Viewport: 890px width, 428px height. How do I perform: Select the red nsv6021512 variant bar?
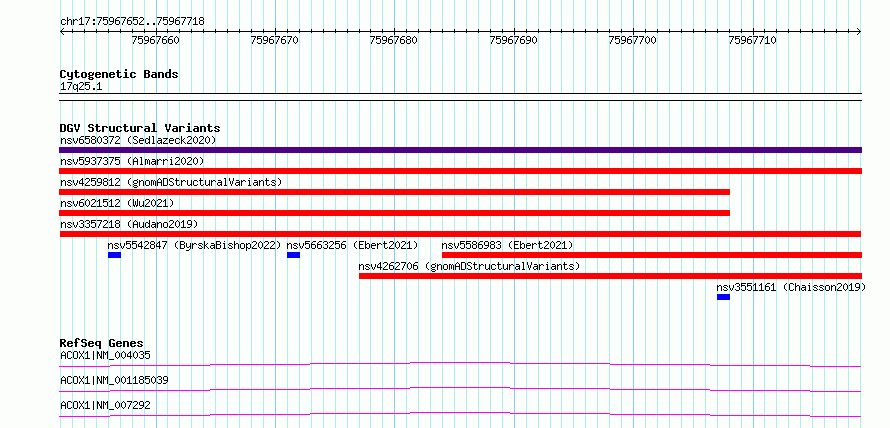pyautogui.click(x=394, y=213)
